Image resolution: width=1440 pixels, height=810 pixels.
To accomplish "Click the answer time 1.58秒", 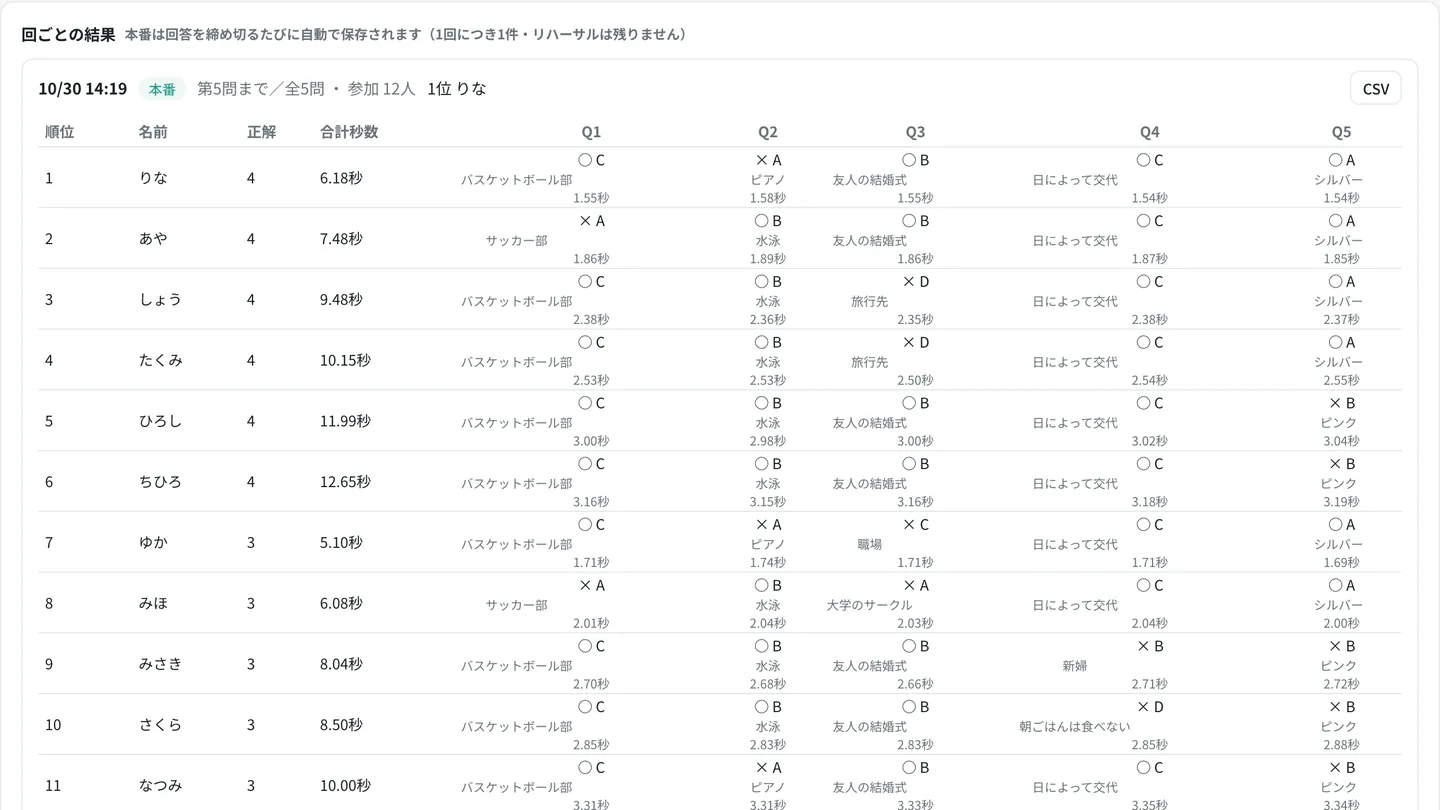I will 768,198.
